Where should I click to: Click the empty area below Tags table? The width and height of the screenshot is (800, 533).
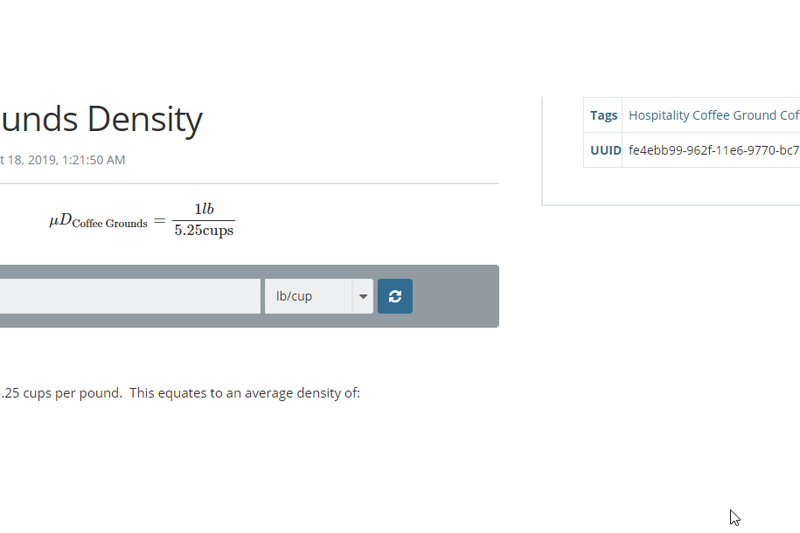pyautogui.click(x=670, y=186)
